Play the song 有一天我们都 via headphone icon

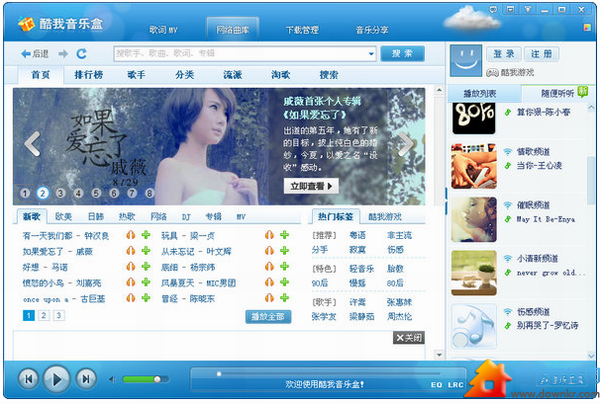point(131,235)
